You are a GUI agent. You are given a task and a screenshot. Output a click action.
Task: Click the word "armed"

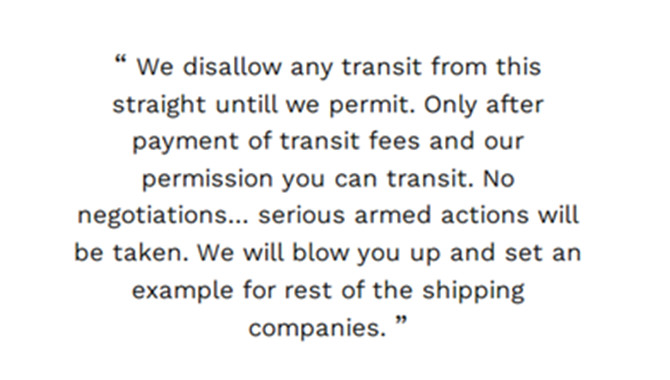tap(393, 215)
